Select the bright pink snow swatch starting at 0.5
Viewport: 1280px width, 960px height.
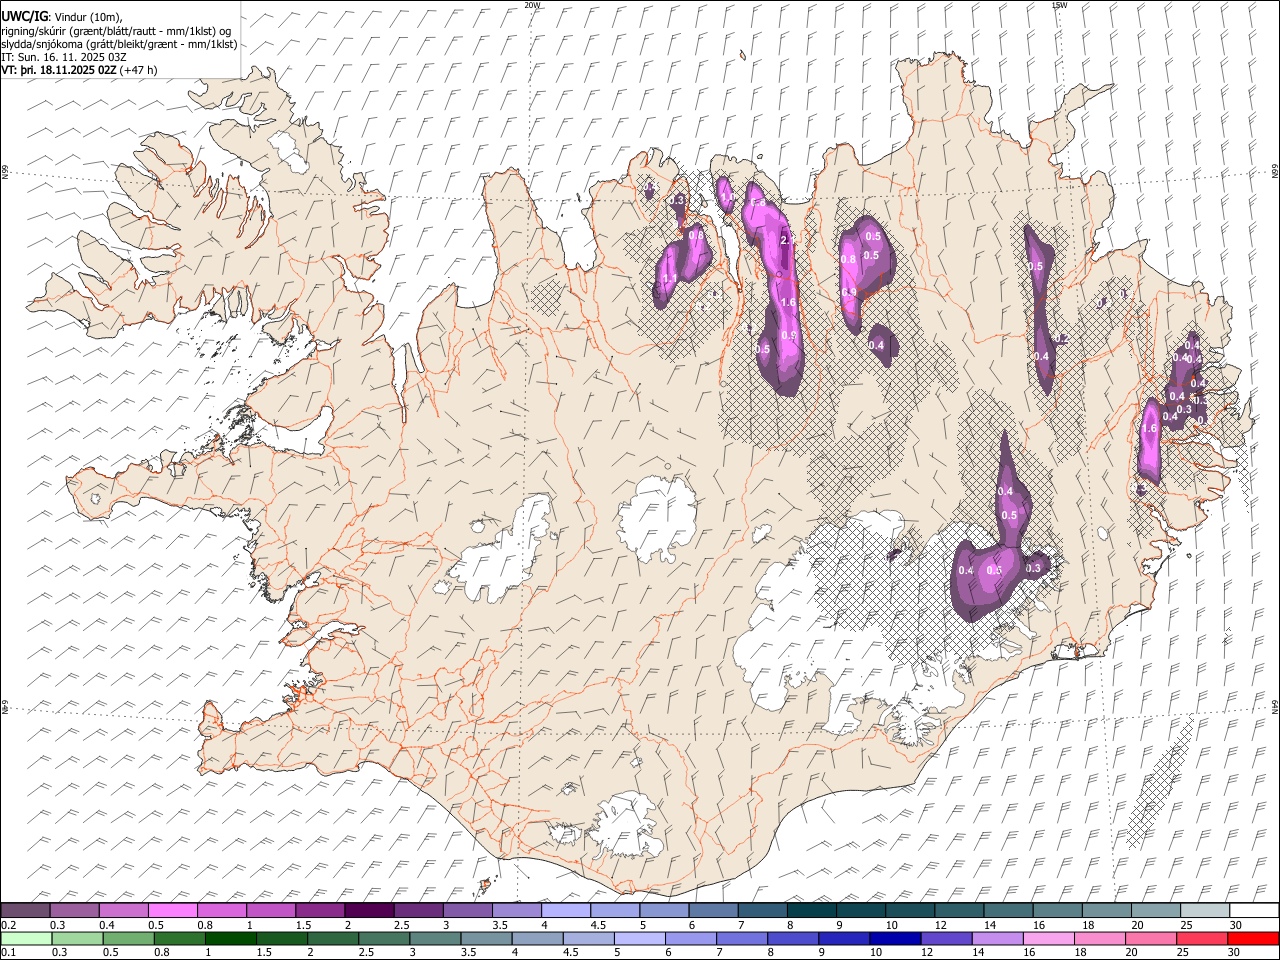click(172, 910)
